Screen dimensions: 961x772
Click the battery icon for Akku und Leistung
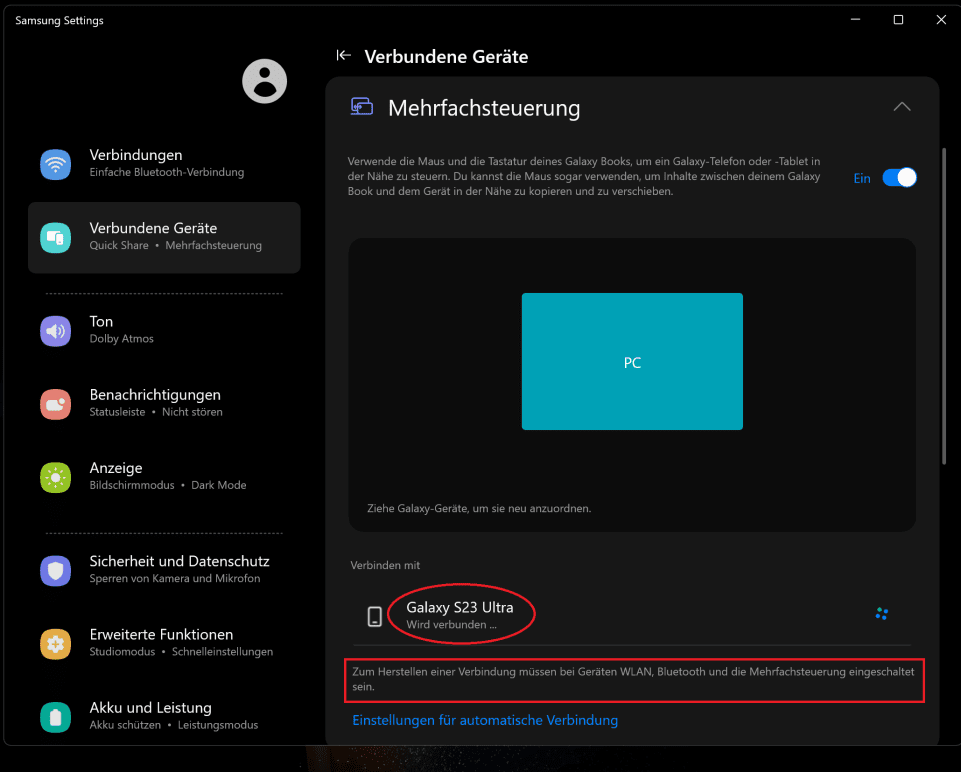click(x=56, y=717)
